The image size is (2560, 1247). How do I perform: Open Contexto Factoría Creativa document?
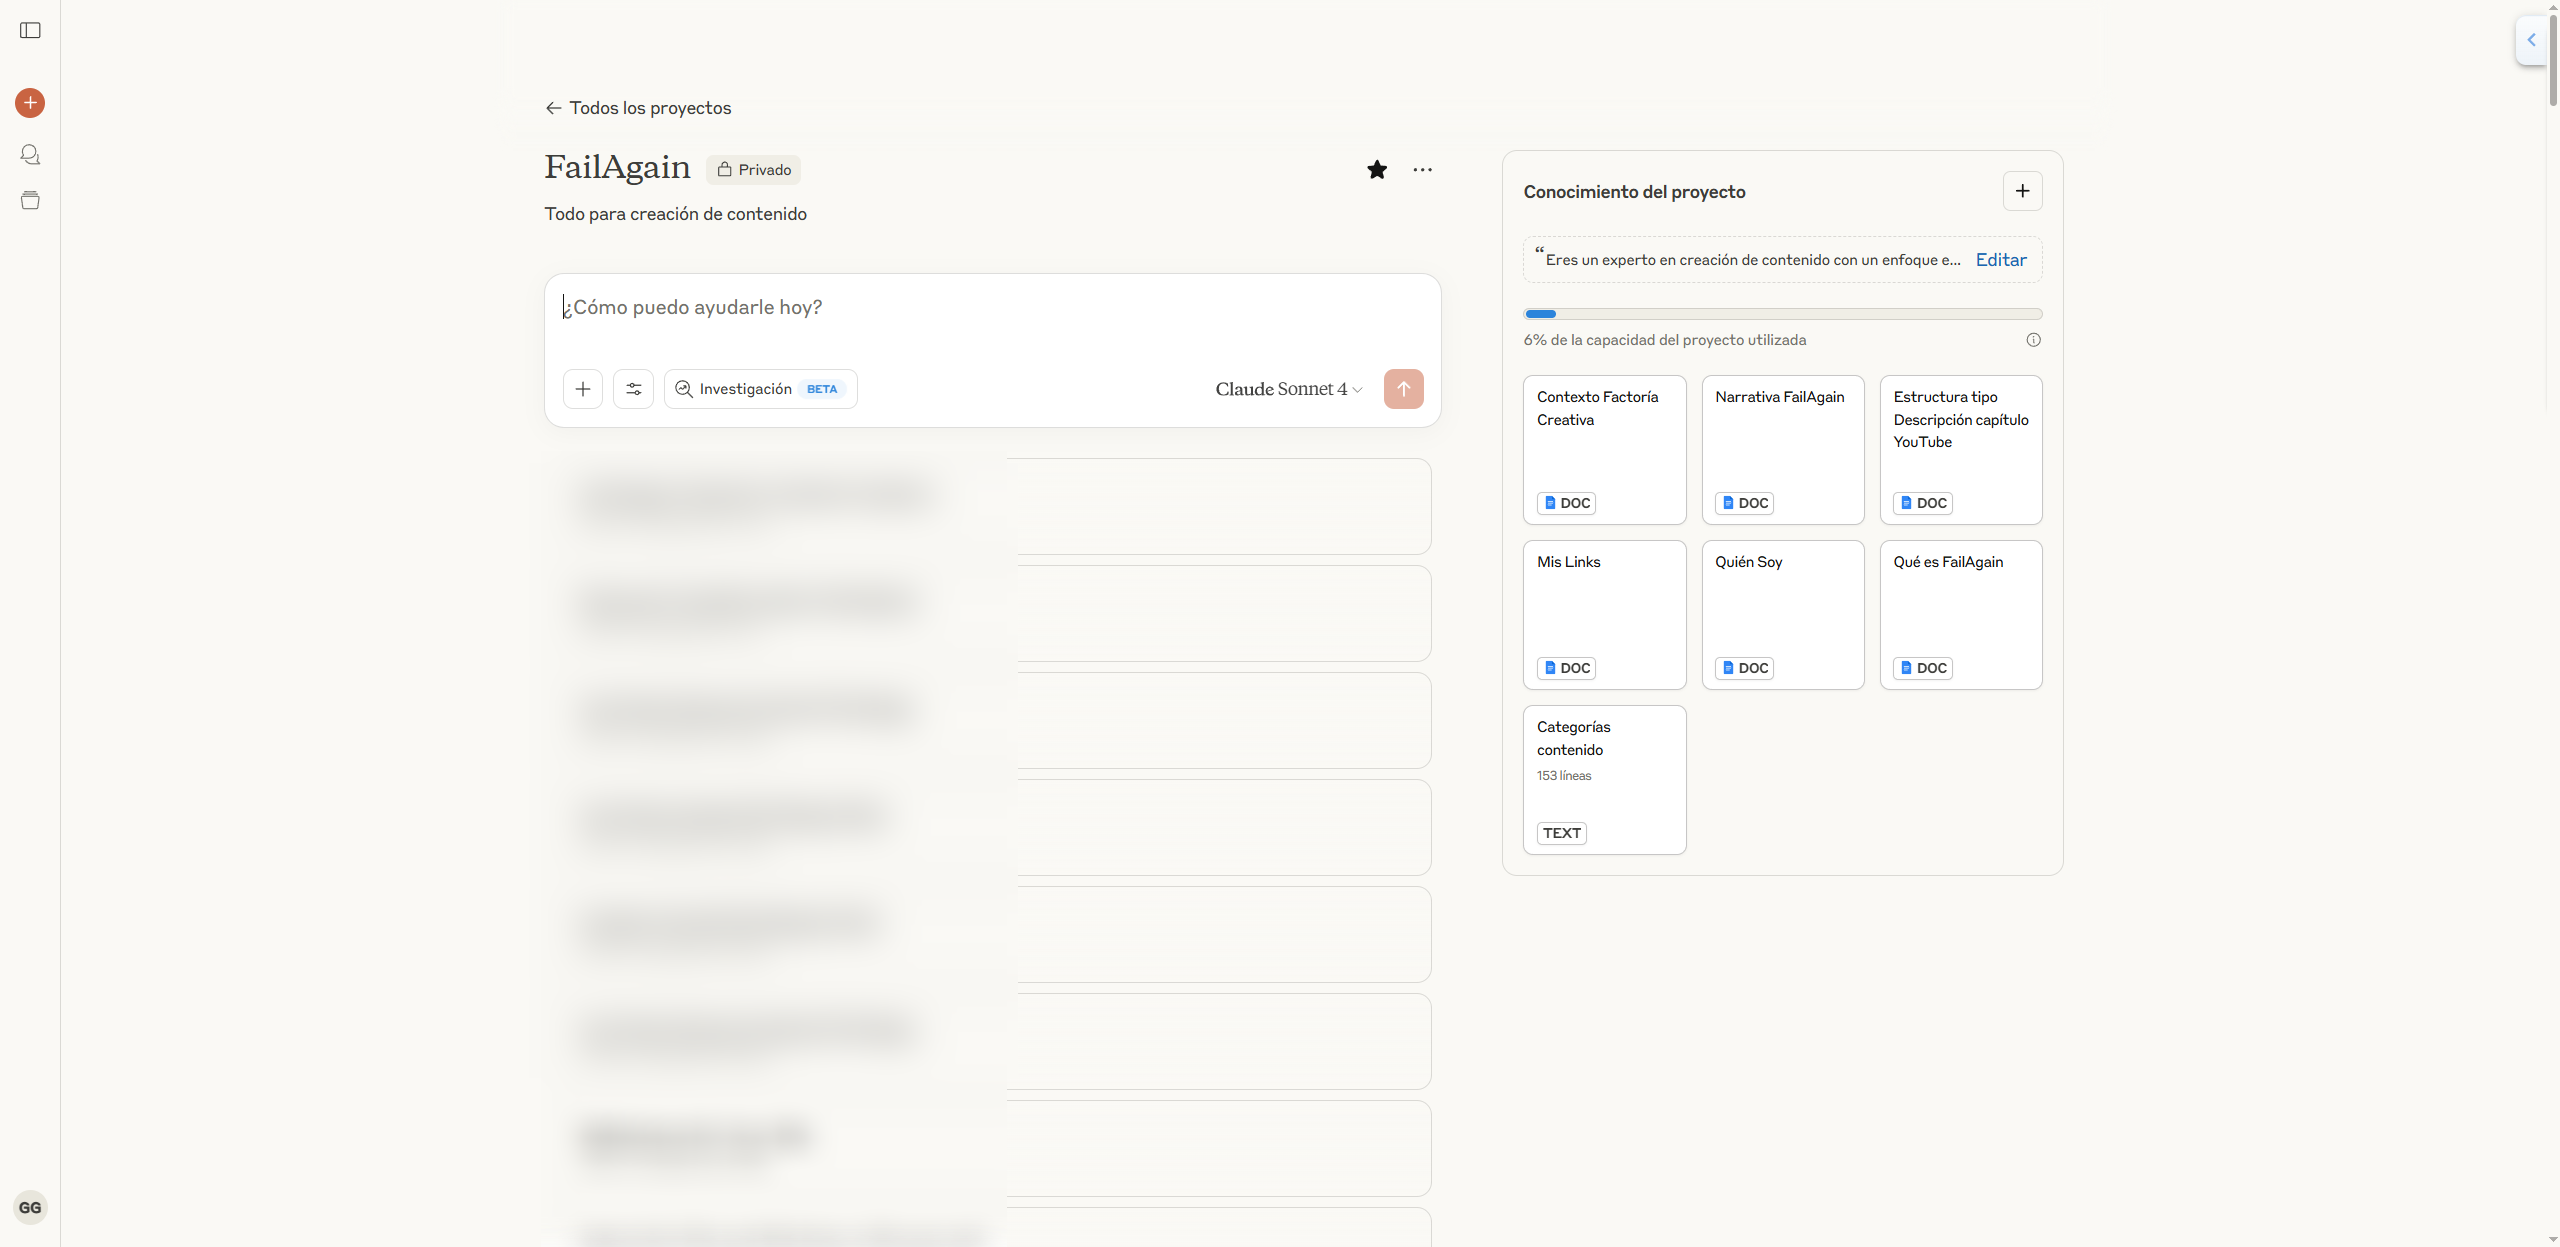click(1605, 450)
